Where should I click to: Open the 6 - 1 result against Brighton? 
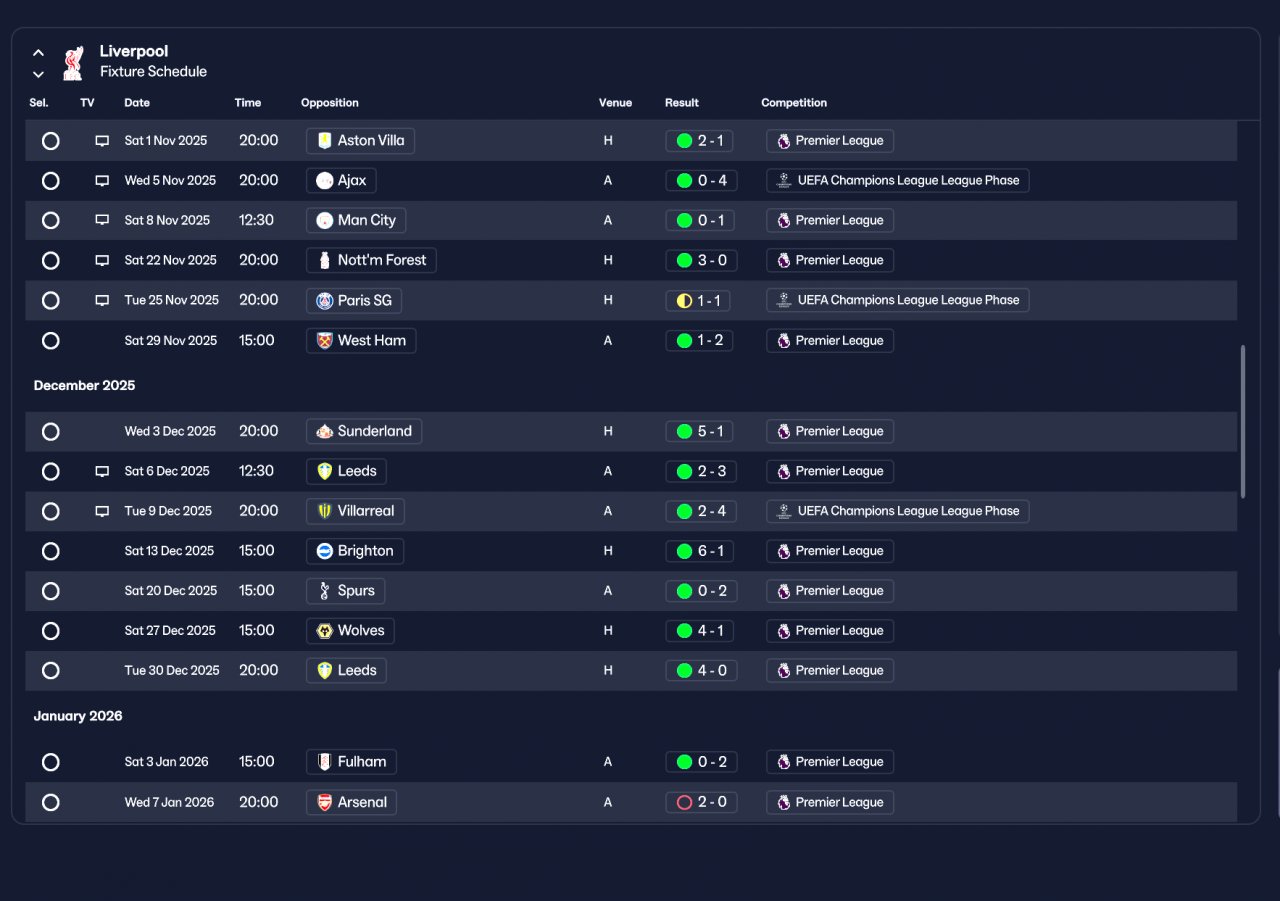700,551
